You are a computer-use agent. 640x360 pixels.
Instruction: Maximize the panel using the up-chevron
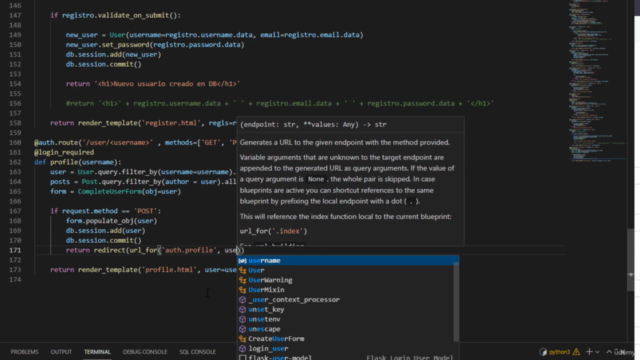point(609,352)
